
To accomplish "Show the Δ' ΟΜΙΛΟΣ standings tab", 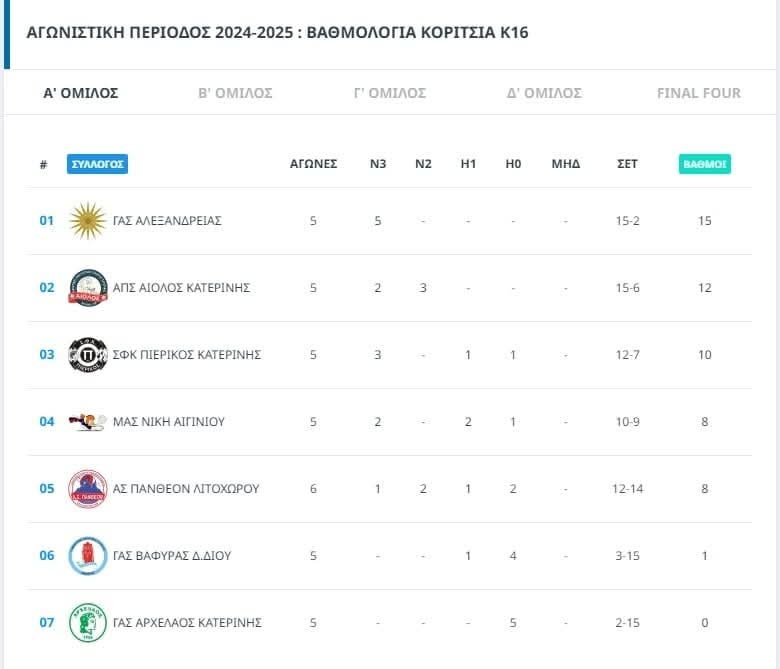I will click(x=544, y=93).
